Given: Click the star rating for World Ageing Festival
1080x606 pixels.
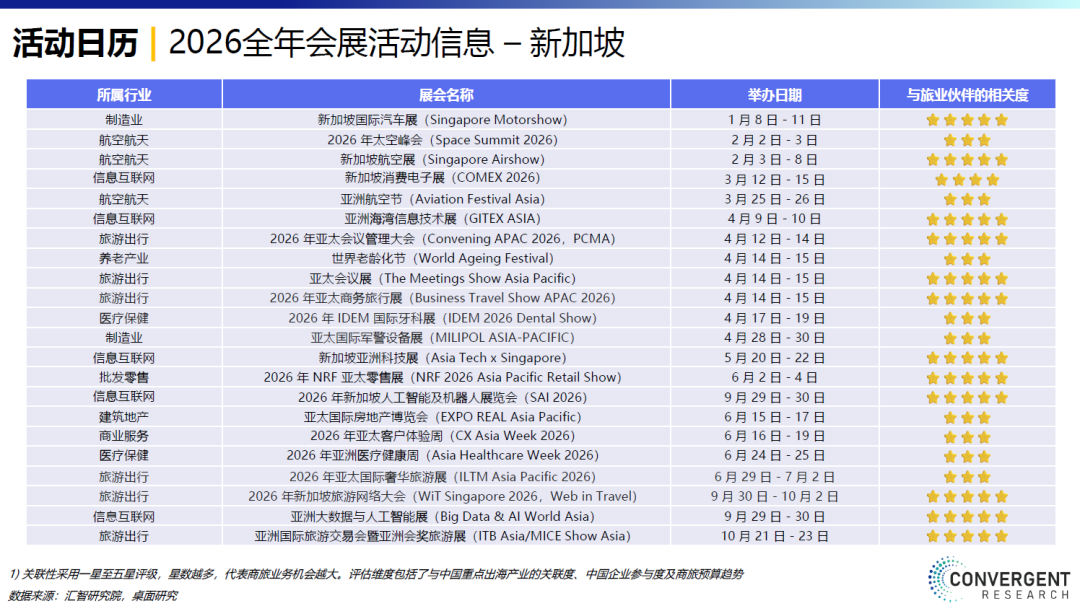Looking at the screenshot, I should coord(967,259).
